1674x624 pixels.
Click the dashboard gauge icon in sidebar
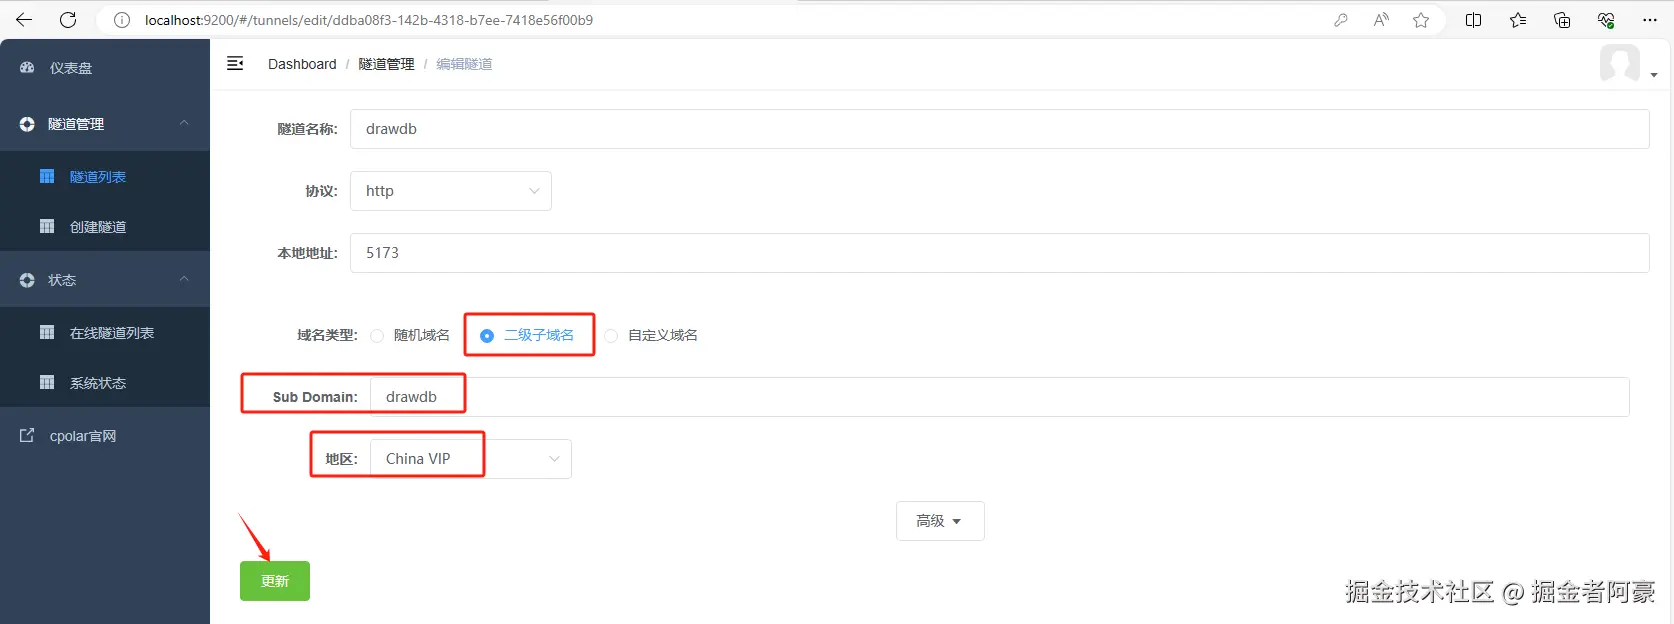pos(27,68)
